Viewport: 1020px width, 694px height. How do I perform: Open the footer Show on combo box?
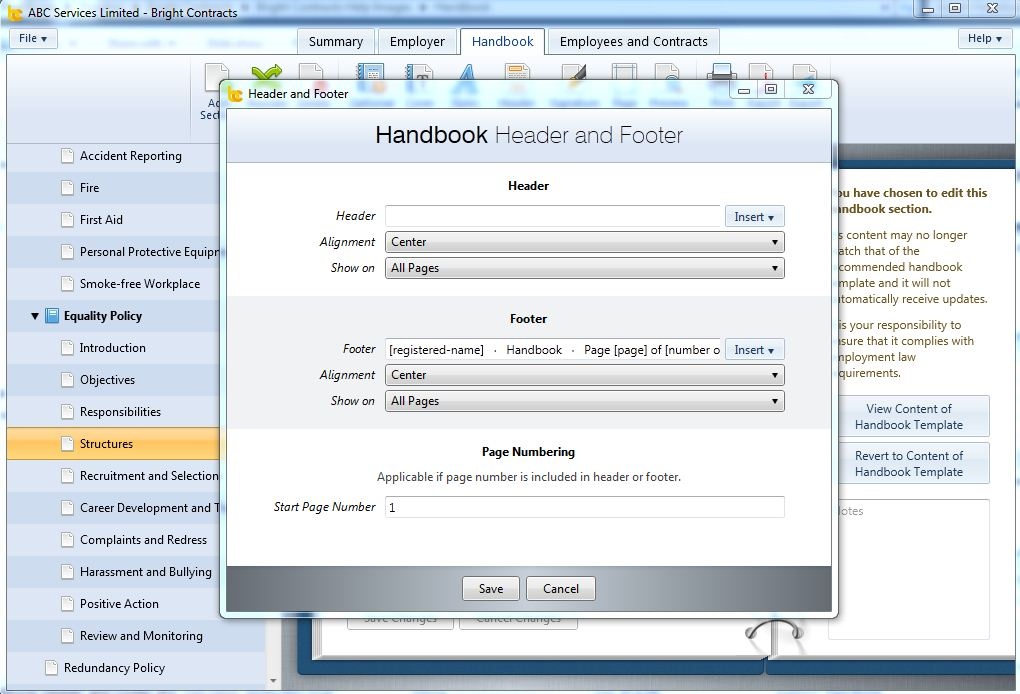(584, 401)
